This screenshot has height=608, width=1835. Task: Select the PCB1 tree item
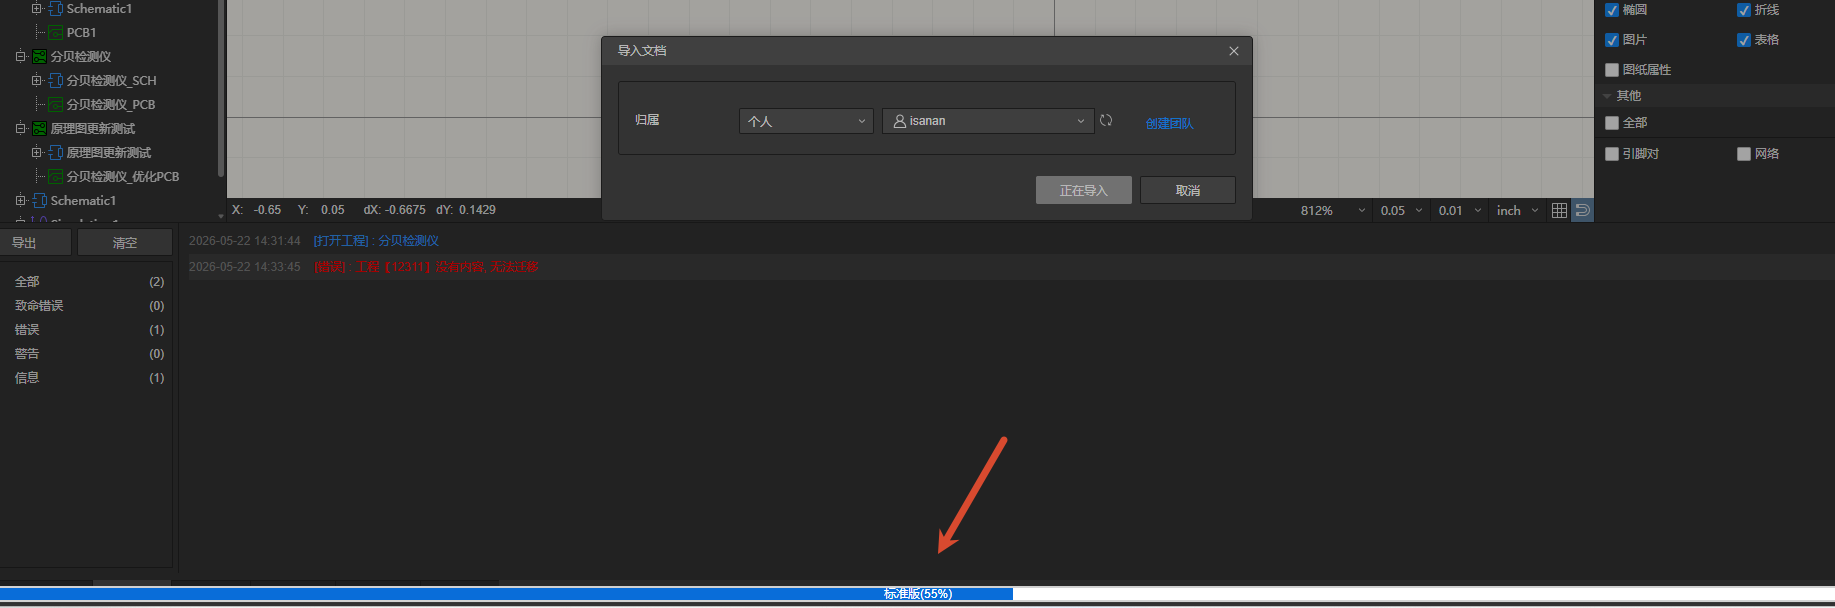tap(81, 33)
